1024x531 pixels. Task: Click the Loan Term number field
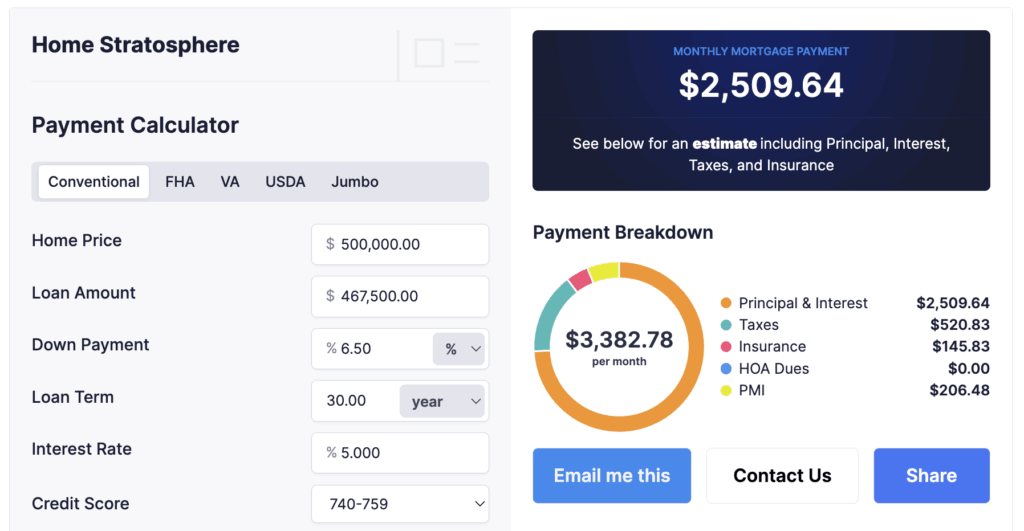coord(355,401)
